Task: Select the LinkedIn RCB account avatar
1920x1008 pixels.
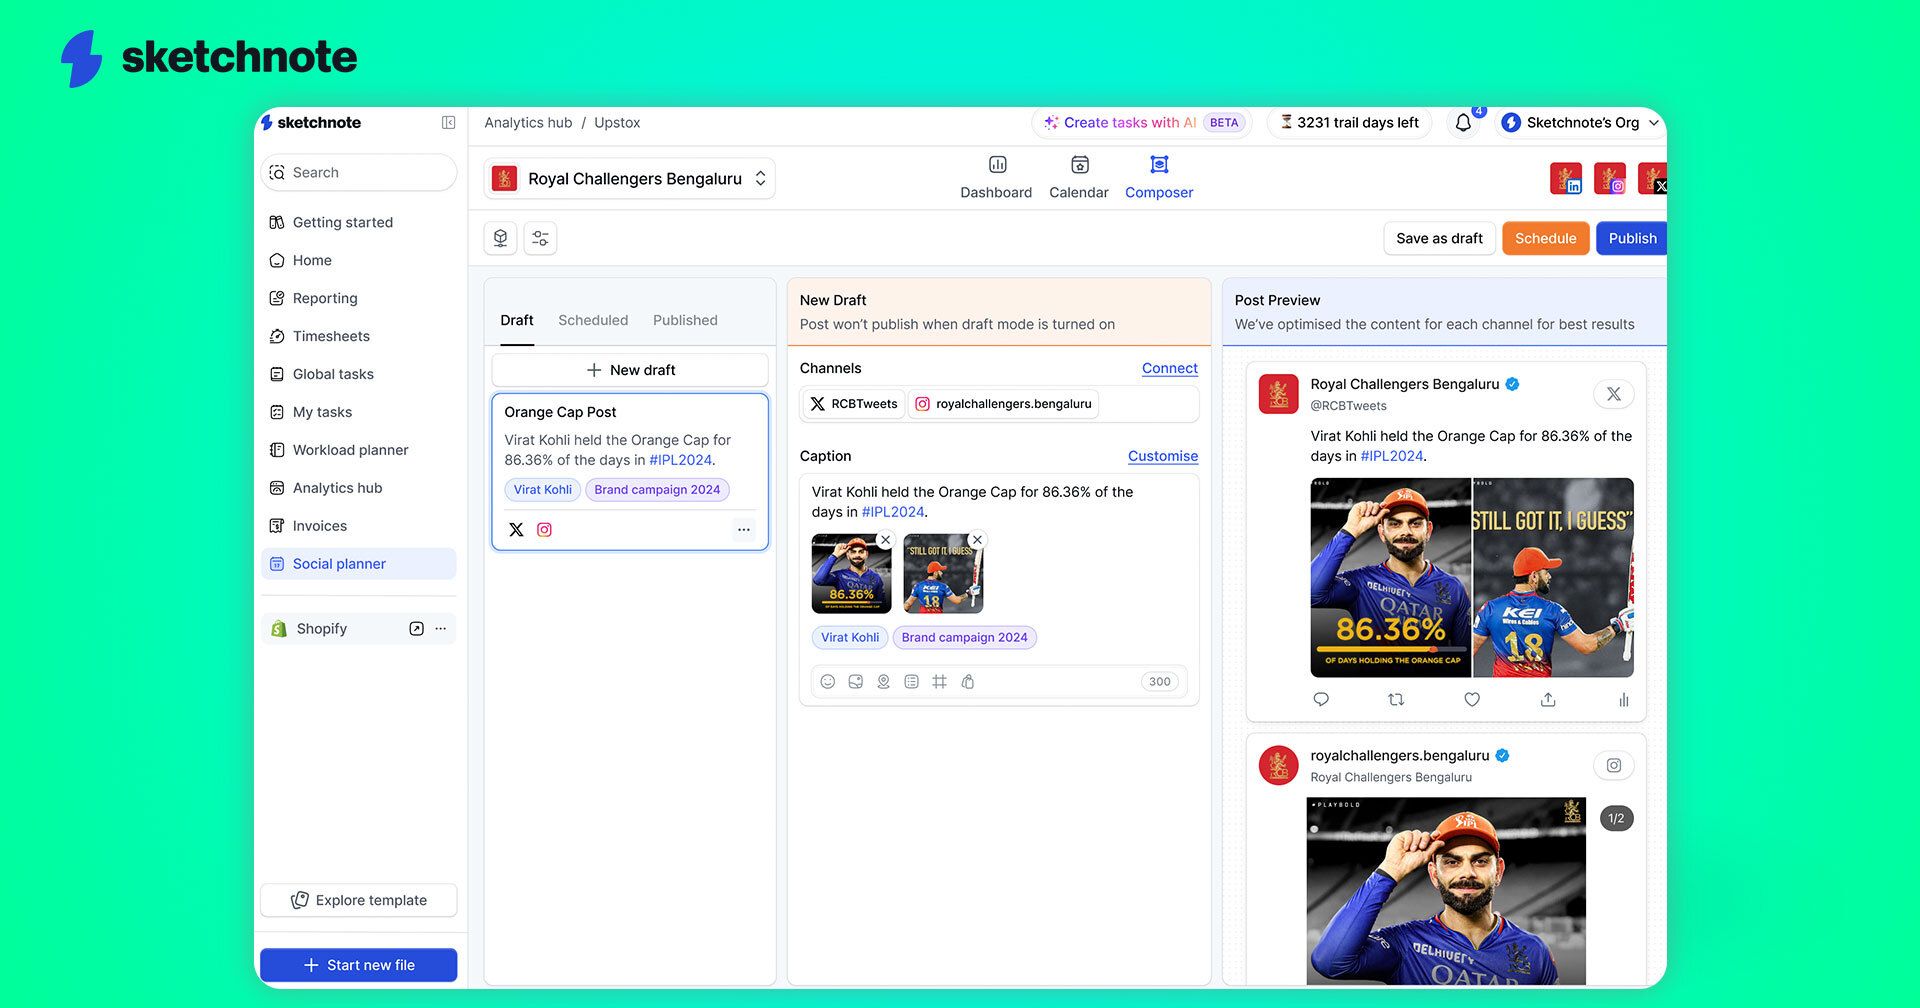Action: (x=1566, y=178)
